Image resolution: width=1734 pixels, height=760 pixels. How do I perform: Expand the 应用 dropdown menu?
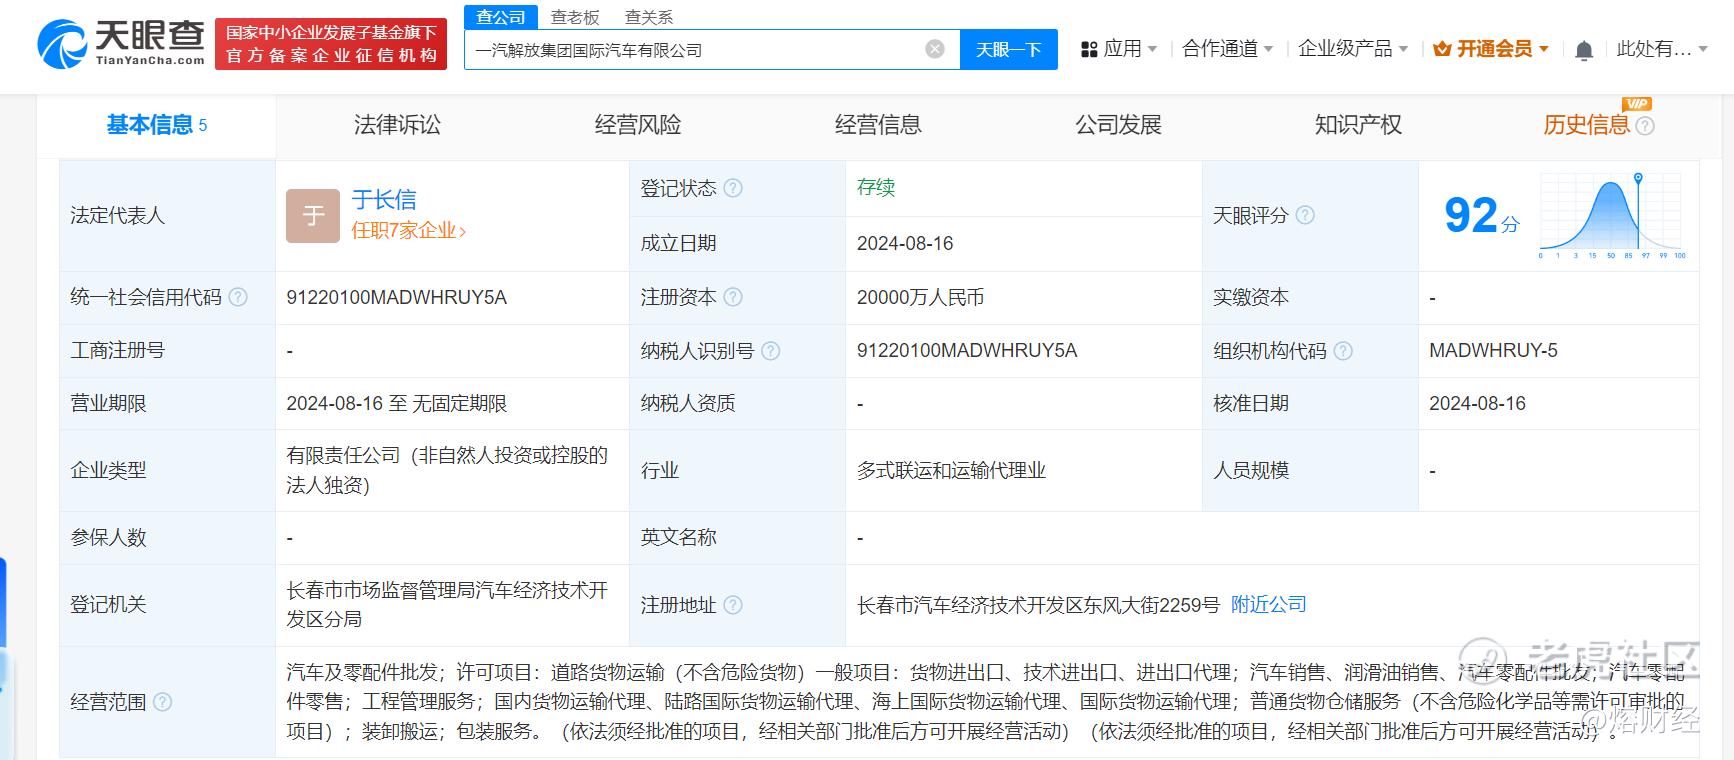point(1119,49)
